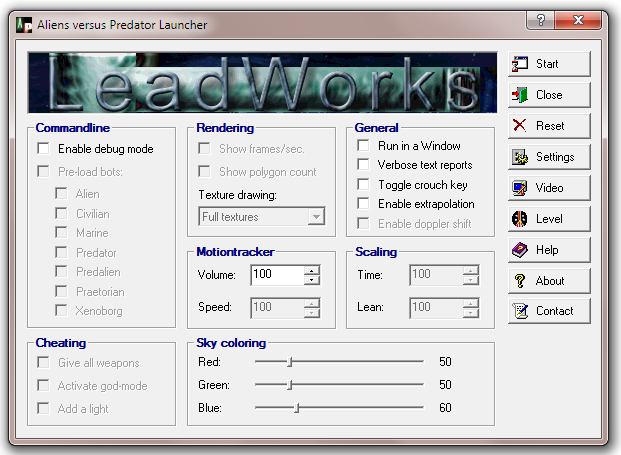Click the Contact button label
The image size is (621, 455).
click(554, 311)
